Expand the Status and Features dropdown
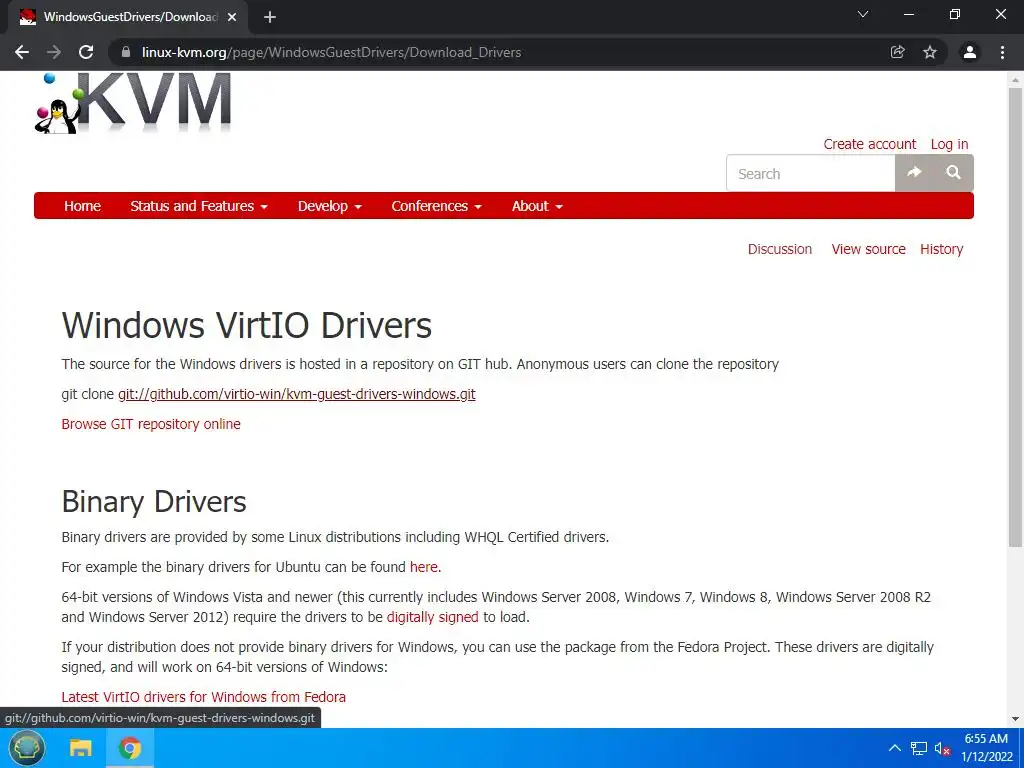This screenshot has width=1024, height=768. pos(199,206)
